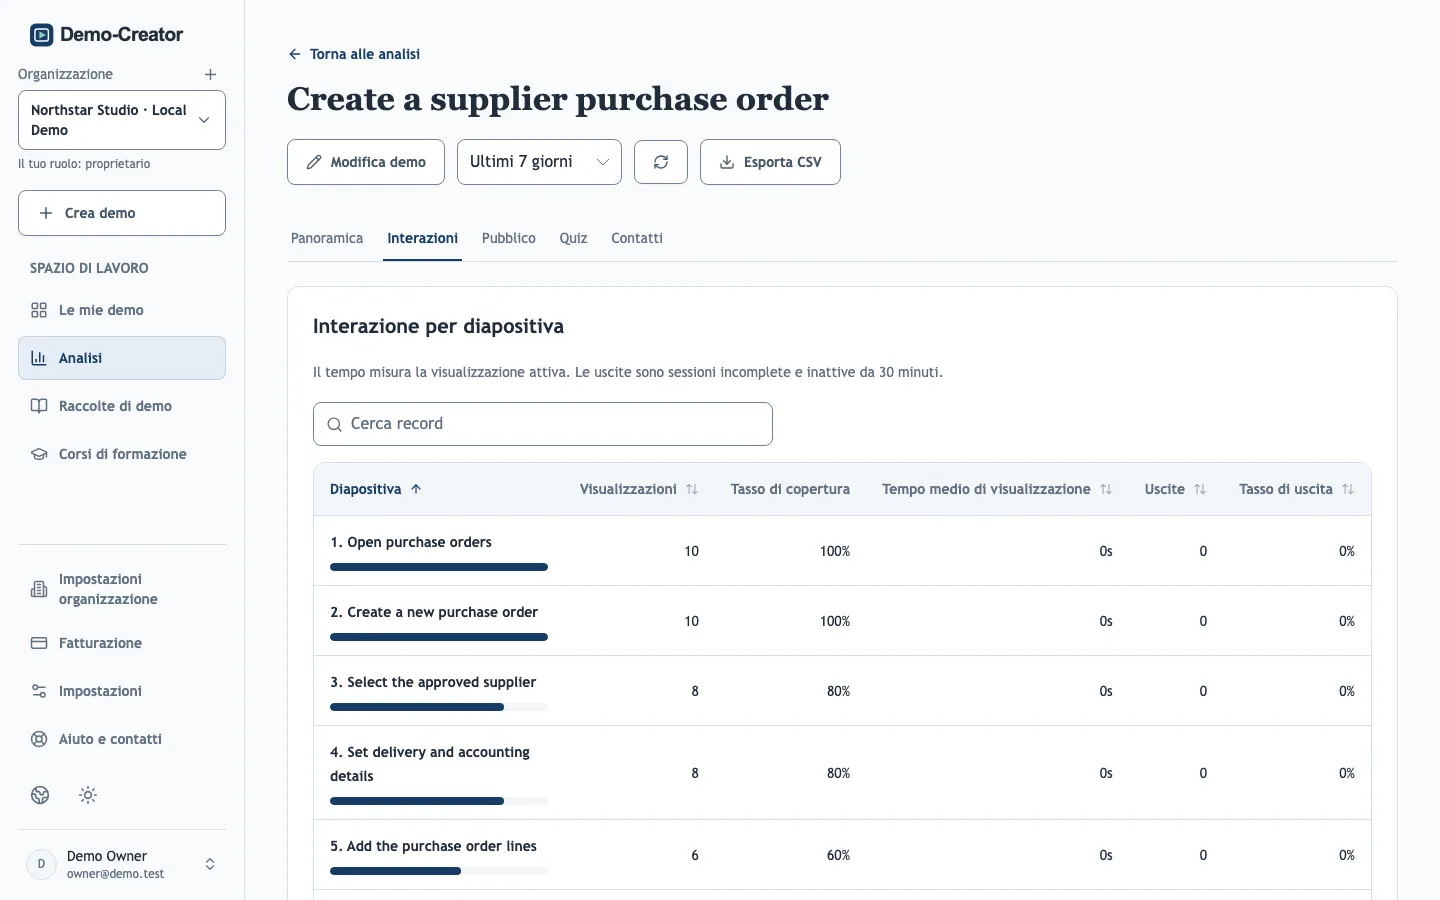Go to Raccolte di demo
The height and width of the screenshot is (900, 1440).
coord(122,406)
